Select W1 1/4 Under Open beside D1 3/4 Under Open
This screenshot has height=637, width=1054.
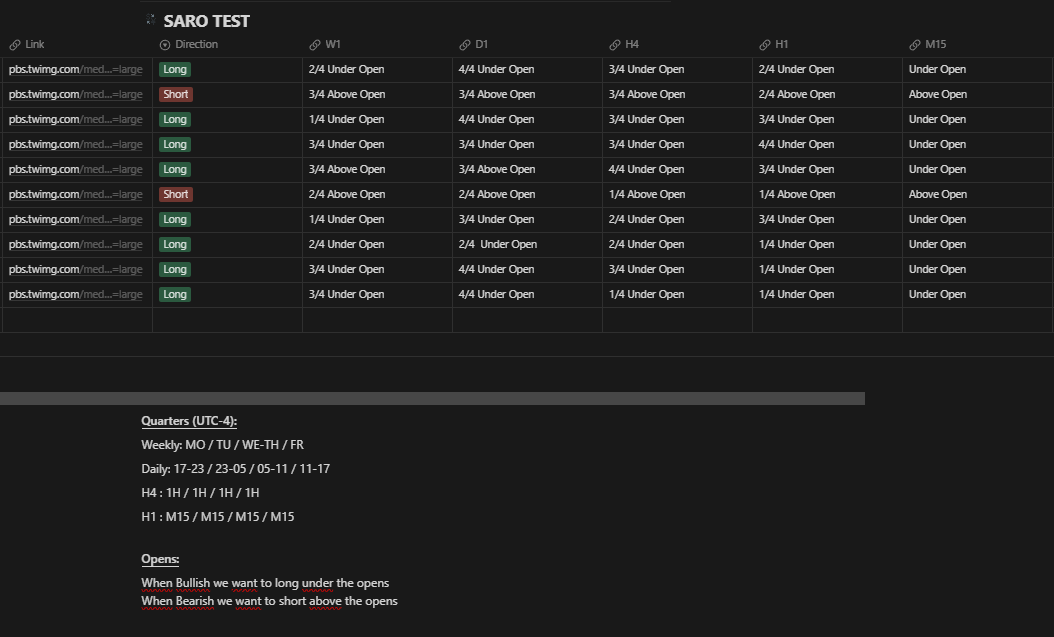377,219
